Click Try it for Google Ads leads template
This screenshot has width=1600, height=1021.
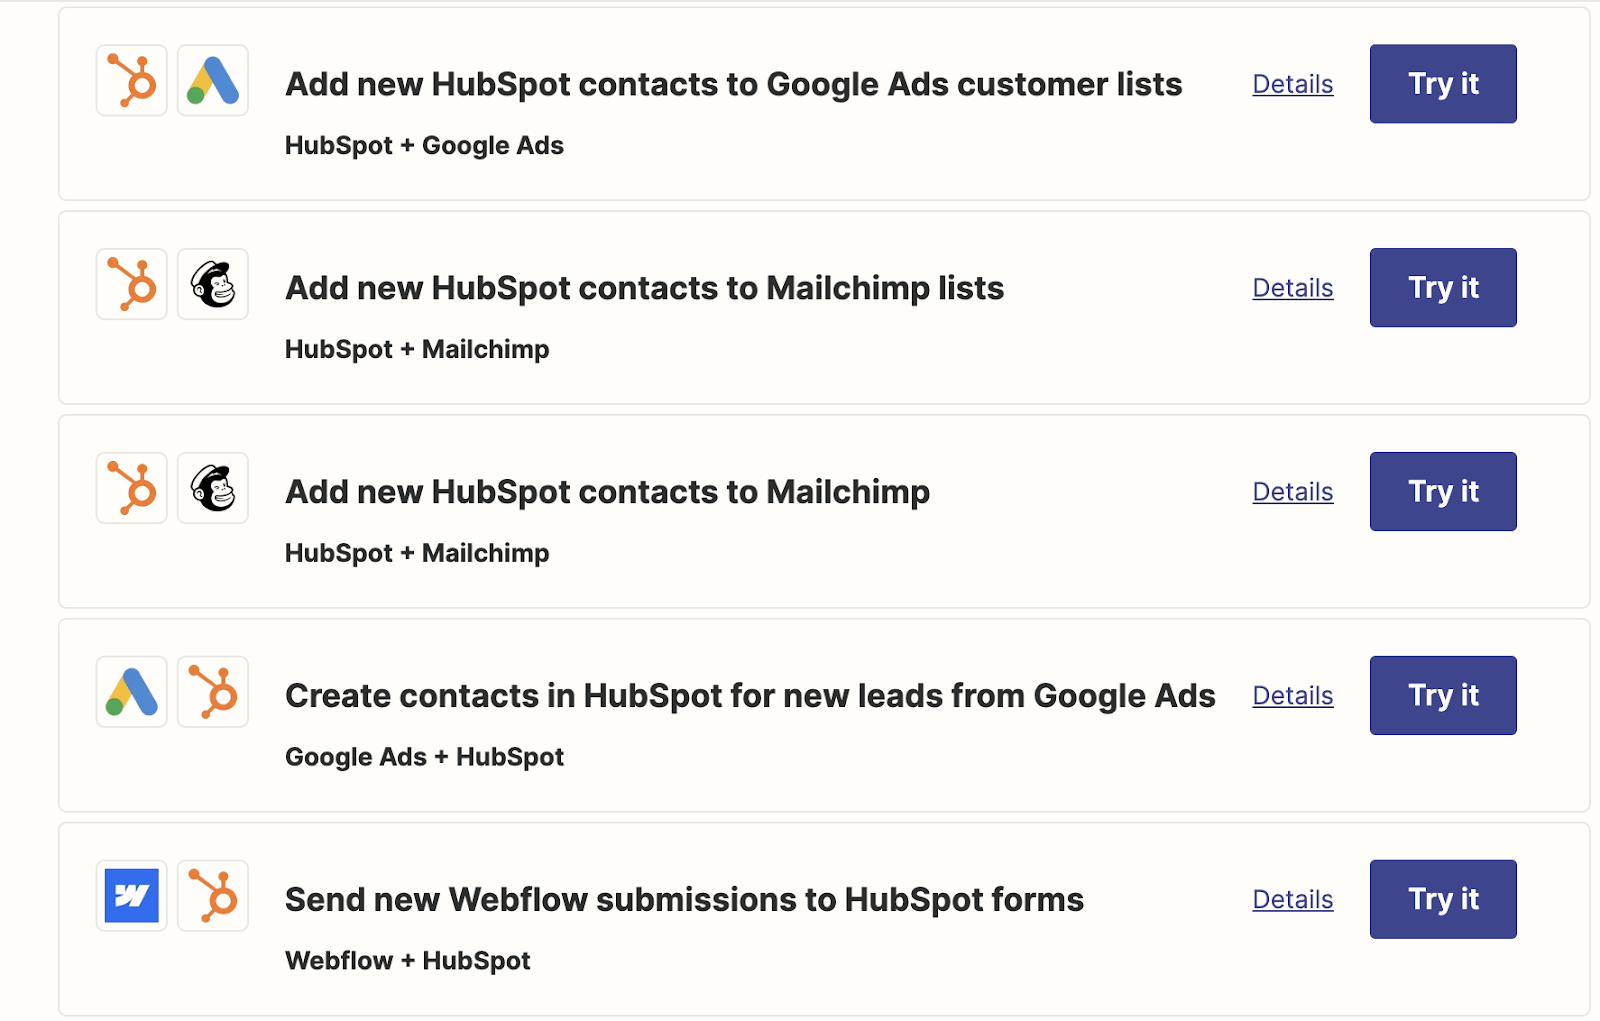point(1442,695)
